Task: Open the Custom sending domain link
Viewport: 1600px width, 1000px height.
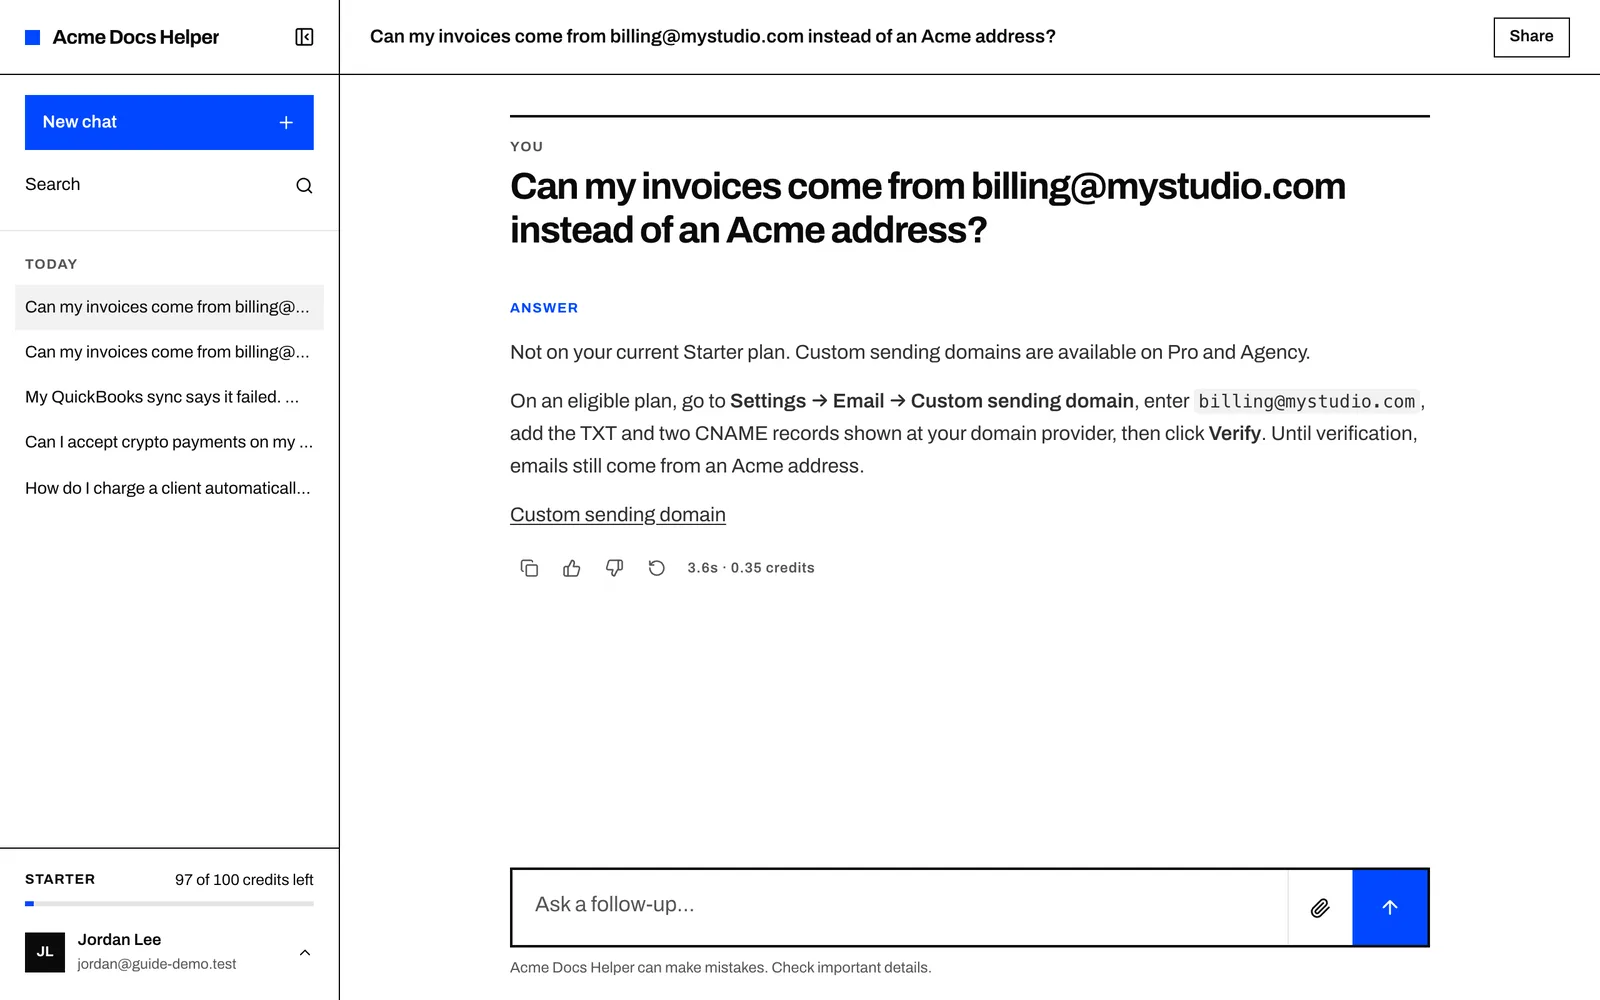Action: (x=618, y=515)
